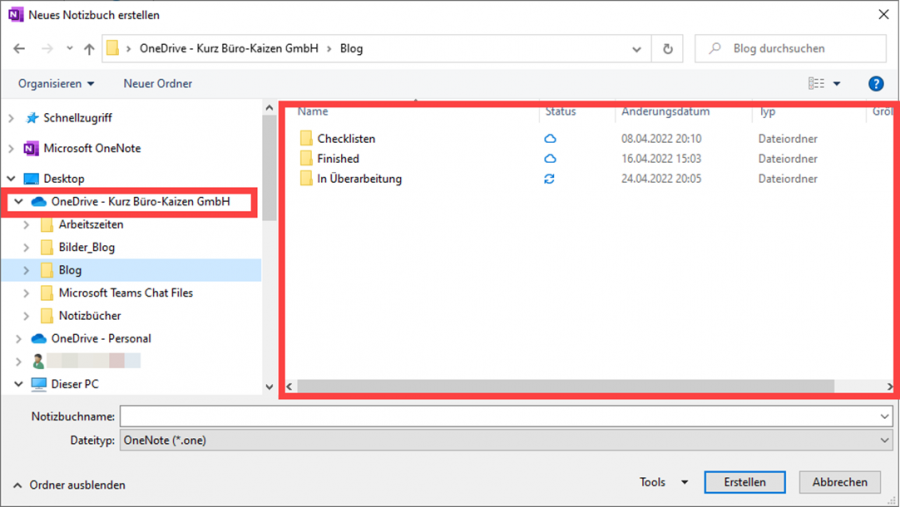Select the Finished folder
Image resolution: width=900 pixels, height=507 pixels.
click(338, 159)
